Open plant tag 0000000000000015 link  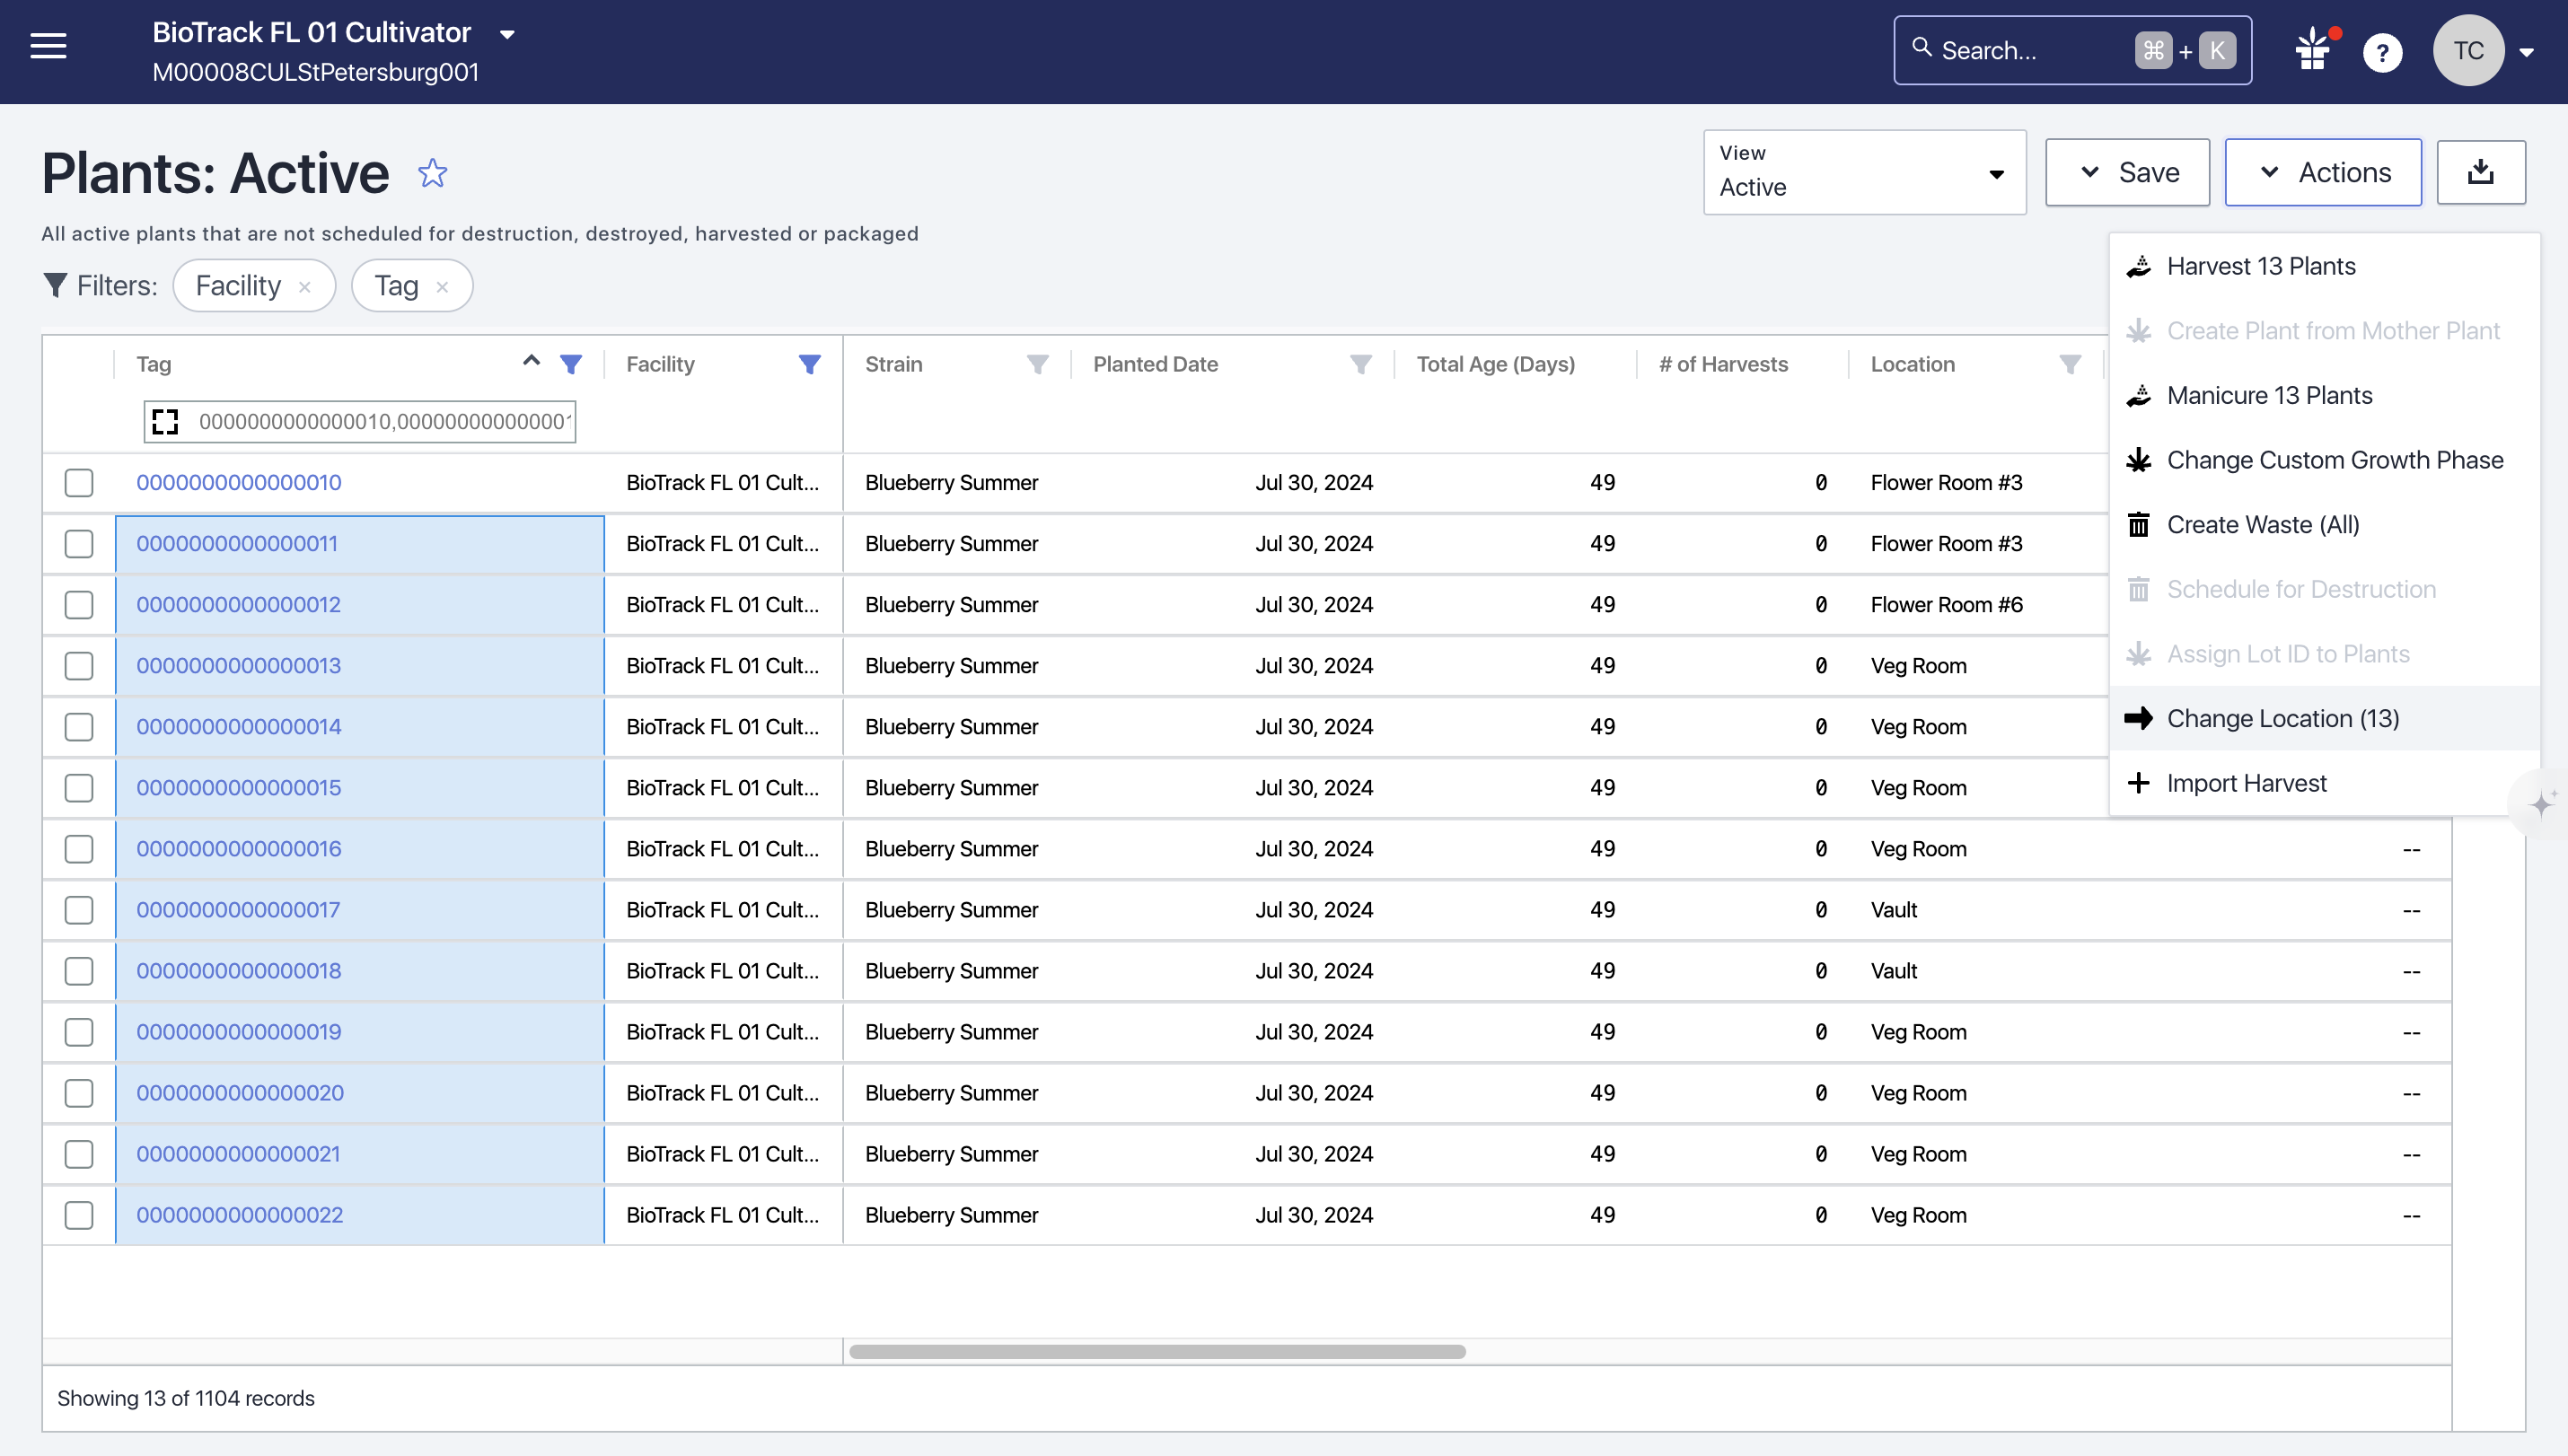tap(239, 788)
